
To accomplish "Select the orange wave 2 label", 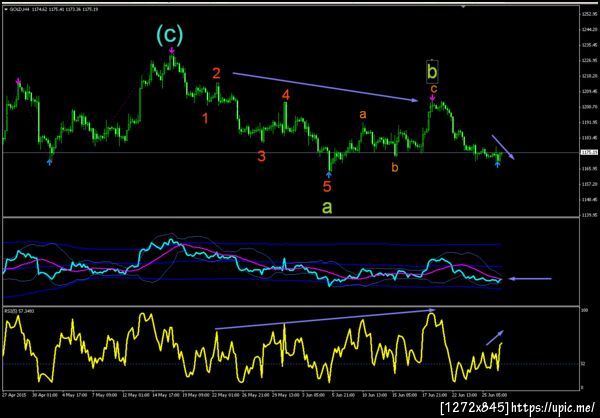I will tap(216, 73).
